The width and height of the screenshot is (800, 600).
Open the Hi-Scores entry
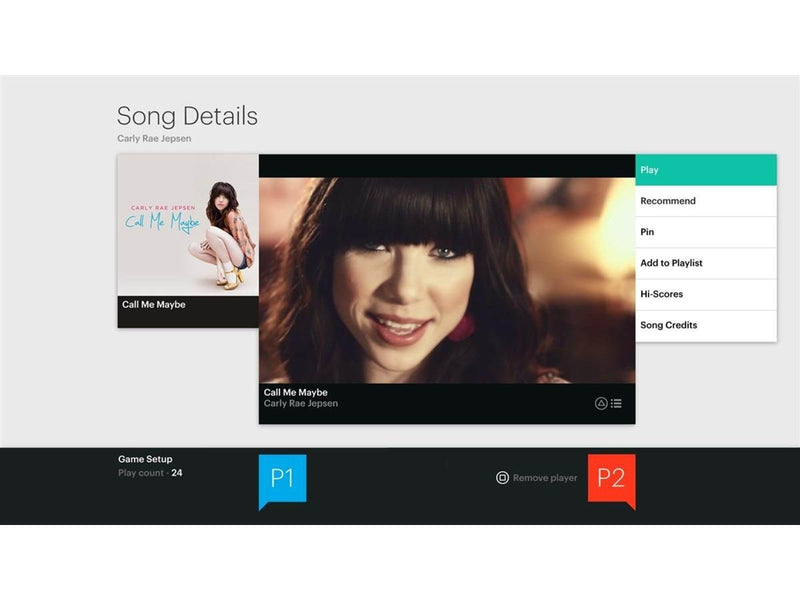[x=706, y=294]
